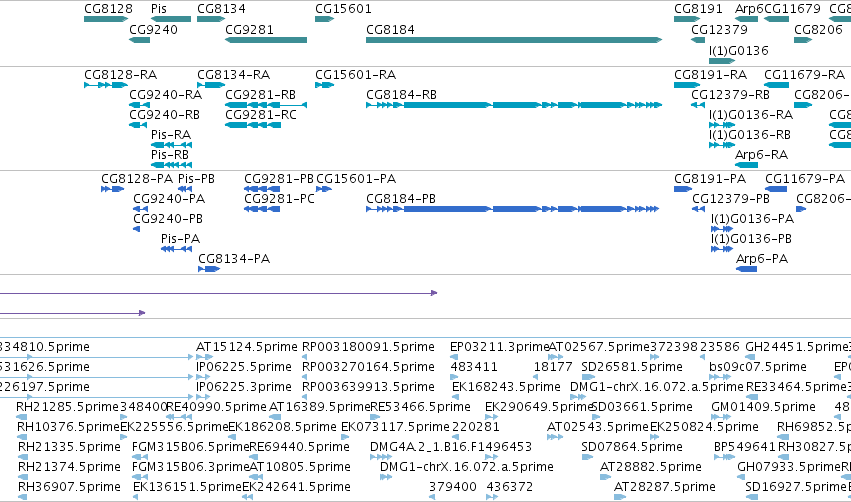This screenshot has width=851, height=502.
Task: Select the l(1)G0136 gene label
Action: (x=739, y=50)
